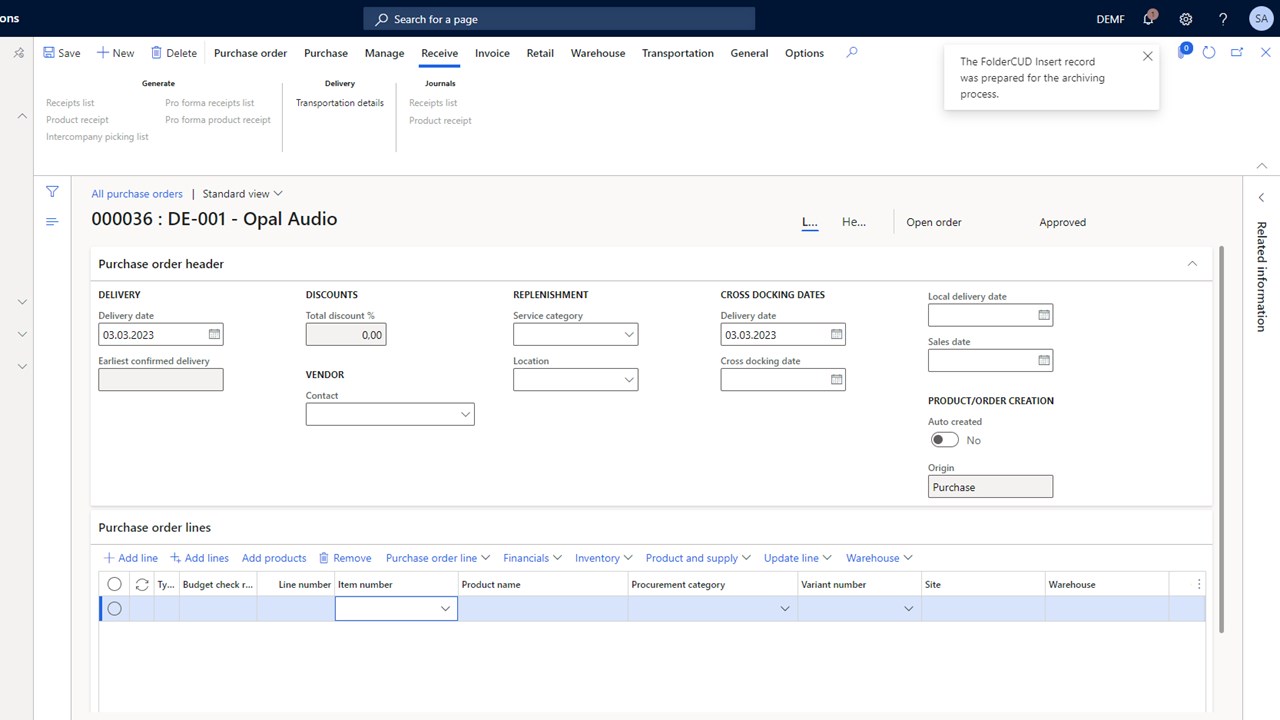1280x720 pixels.
Task: Open Service category dropdown
Action: (628, 334)
